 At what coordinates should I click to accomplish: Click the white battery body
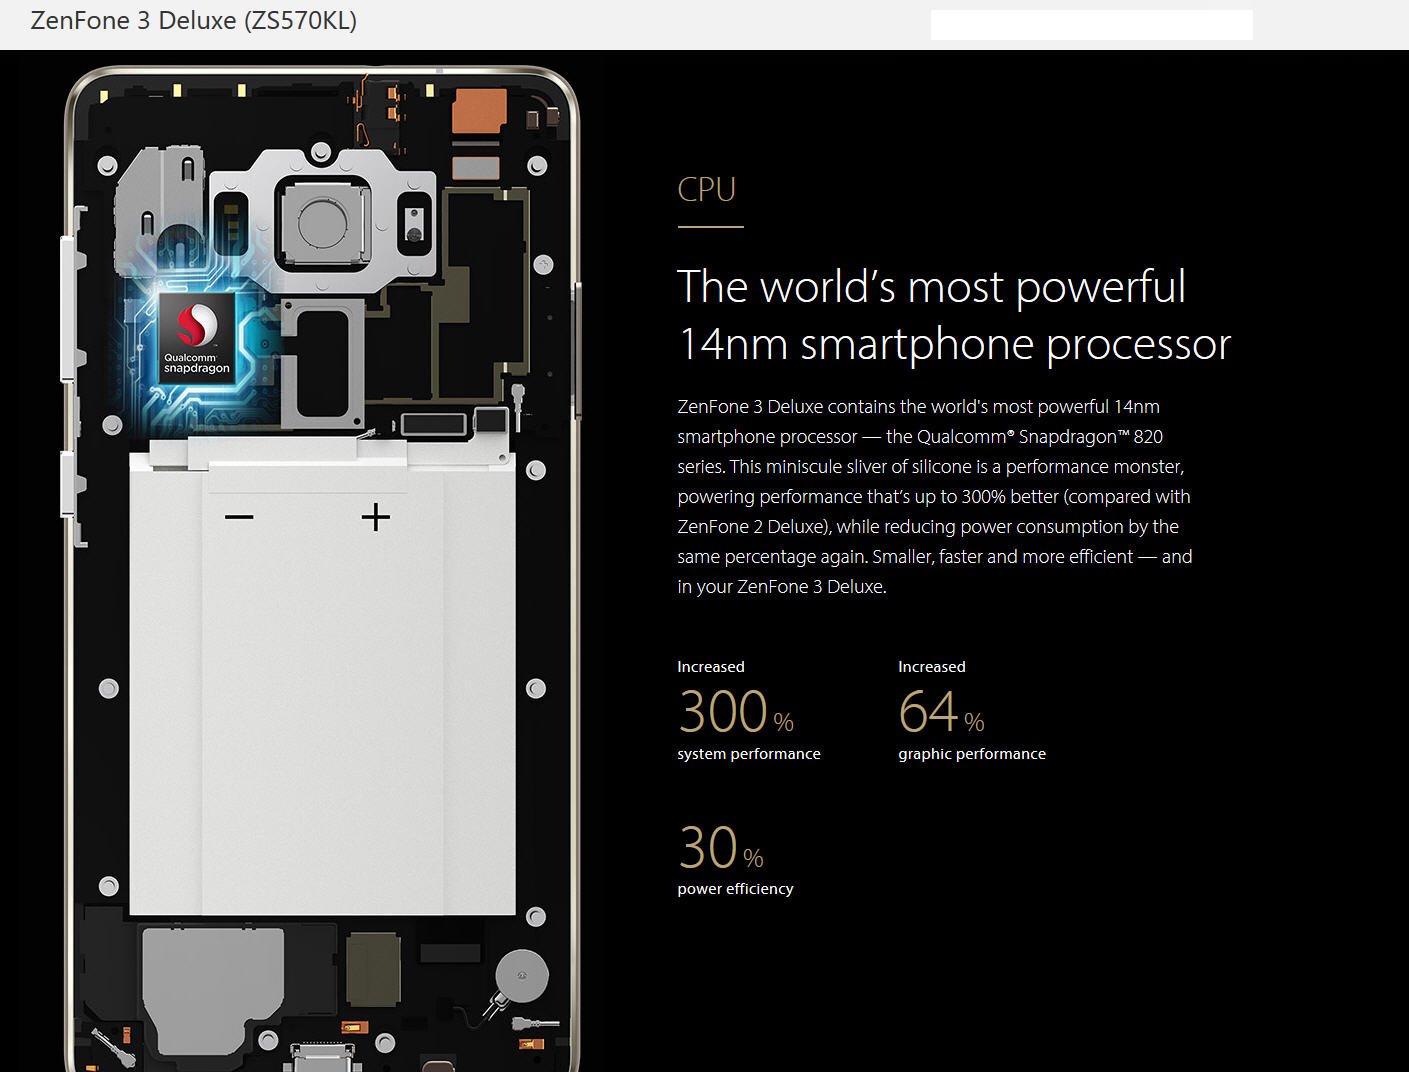[322, 700]
